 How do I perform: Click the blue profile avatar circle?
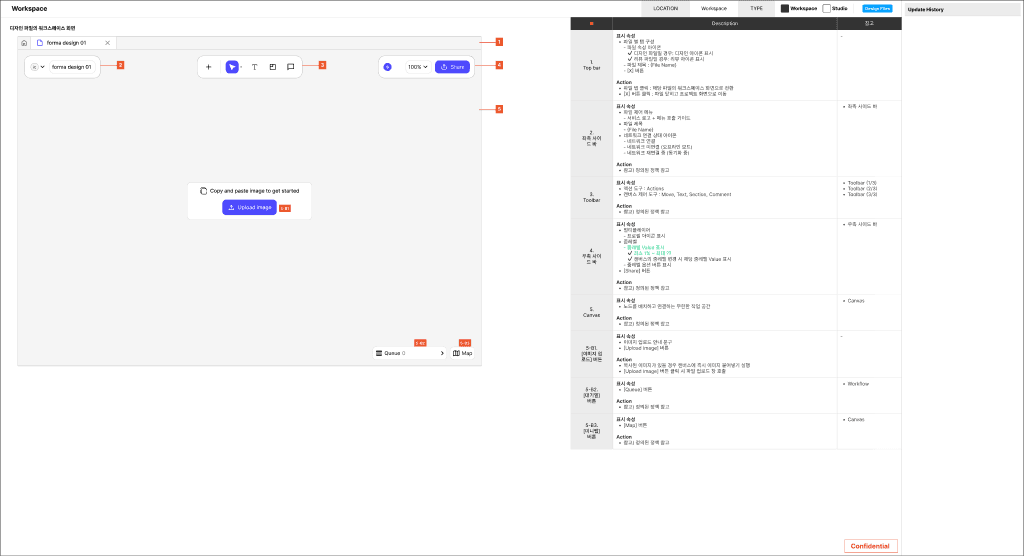click(387, 67)
